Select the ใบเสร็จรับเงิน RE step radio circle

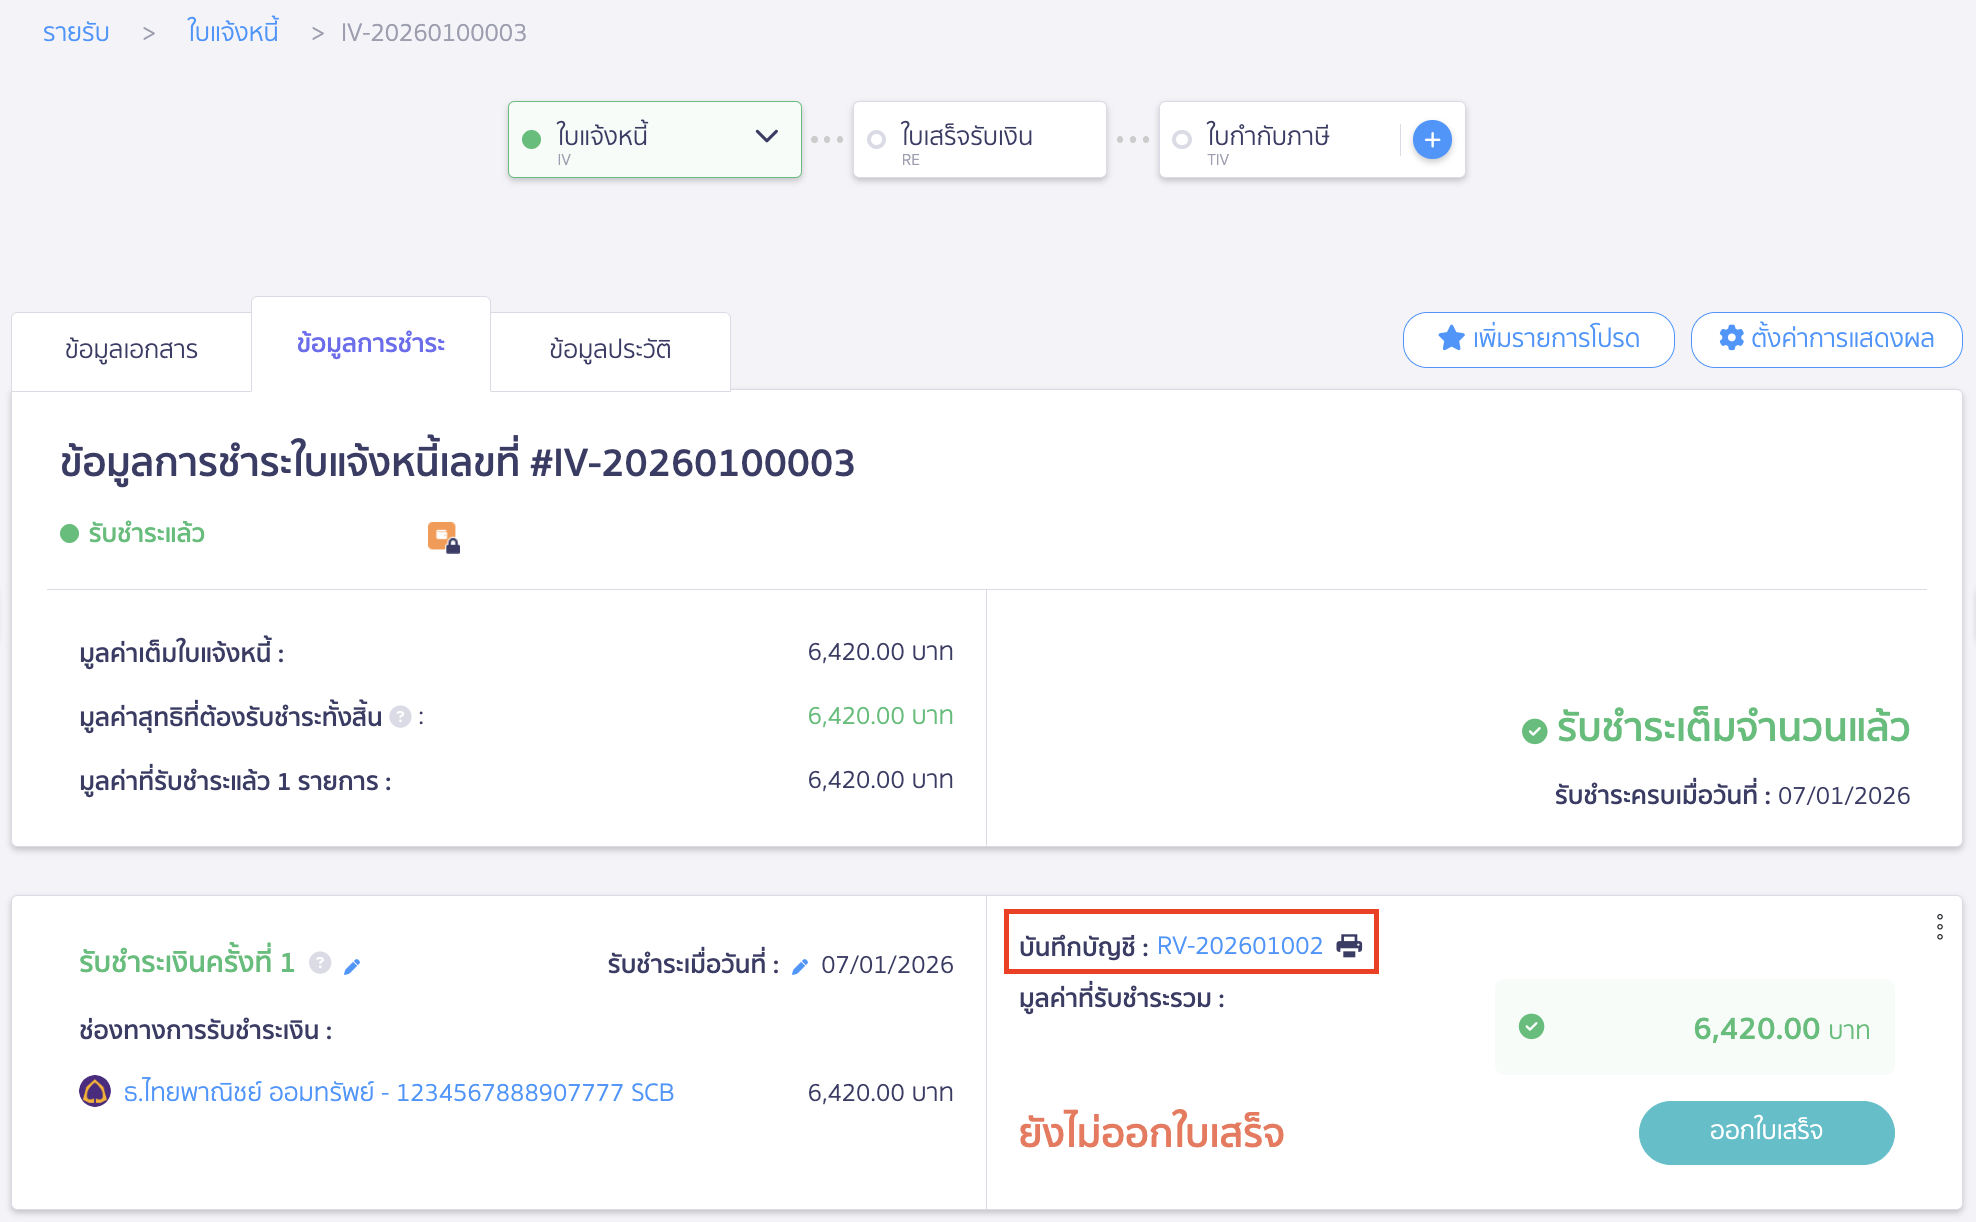coord(877,140)
